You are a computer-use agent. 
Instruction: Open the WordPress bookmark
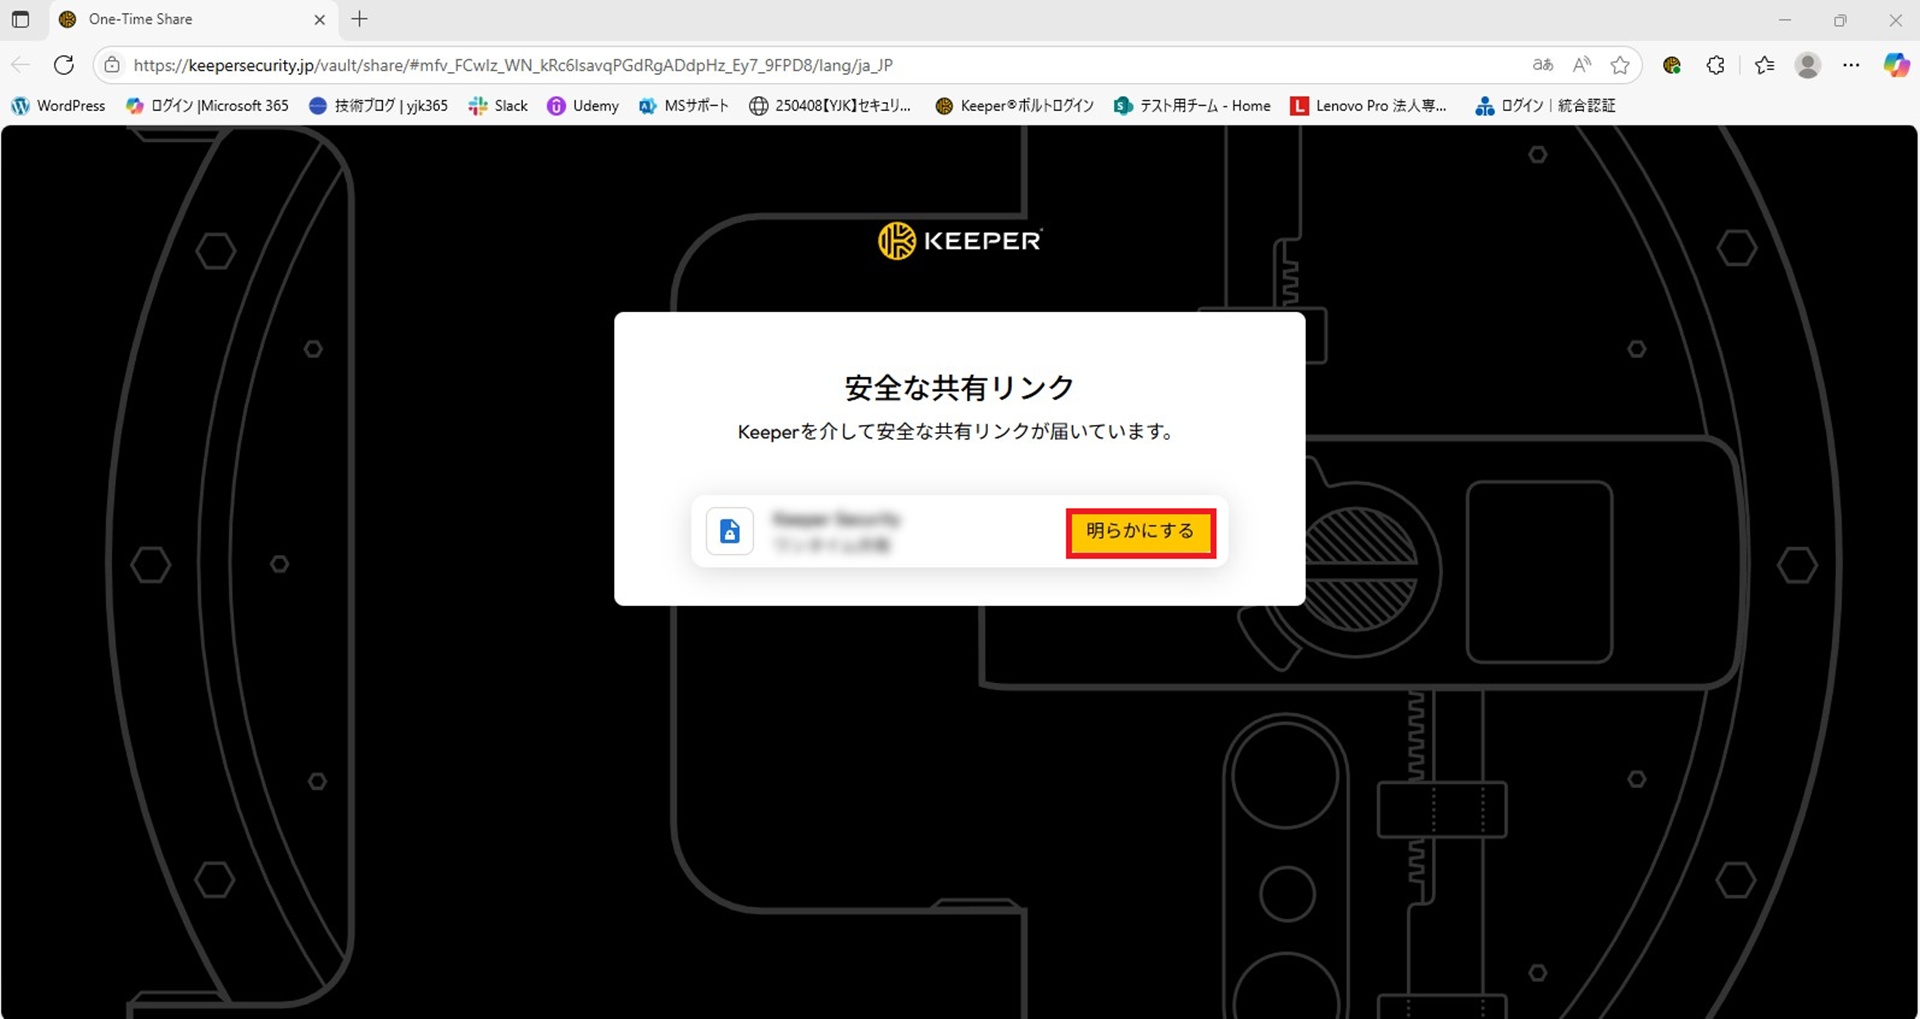point(58,106)
